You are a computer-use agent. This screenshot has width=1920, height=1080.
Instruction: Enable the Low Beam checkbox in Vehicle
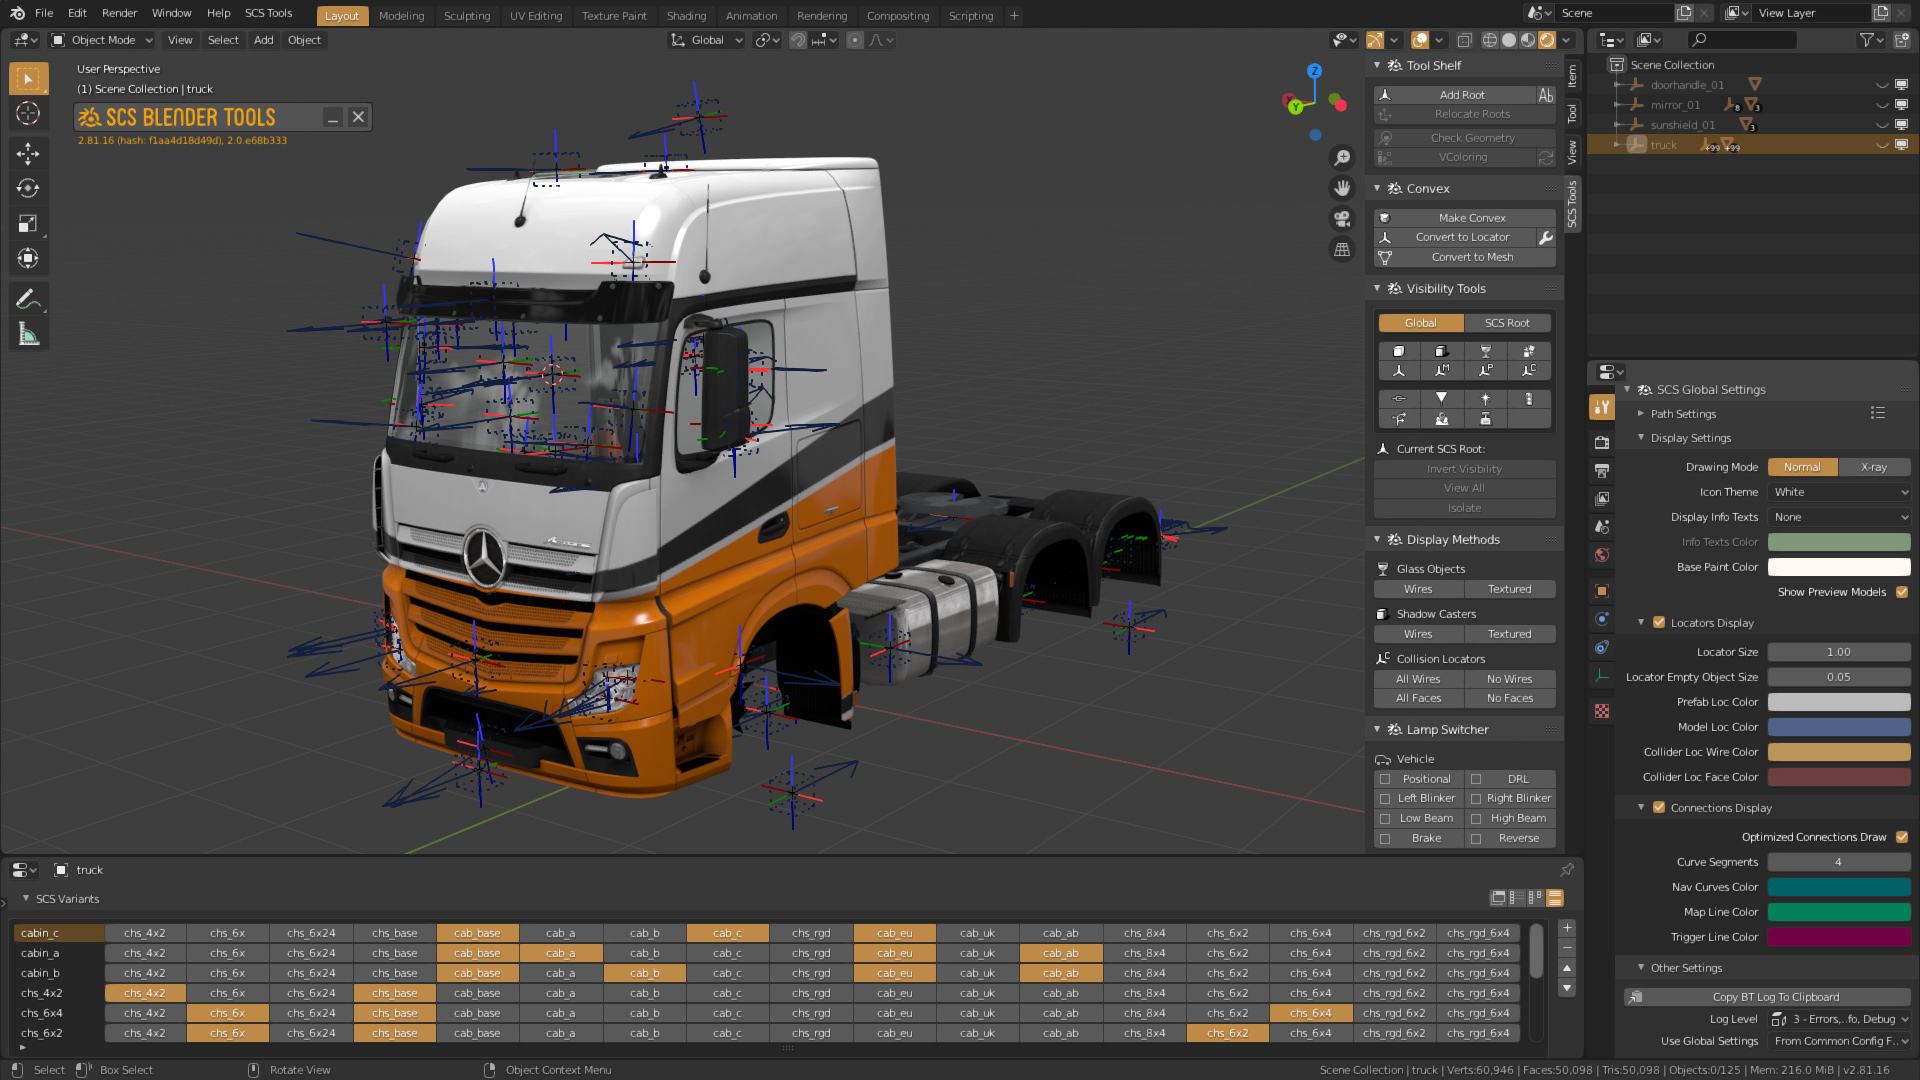point(1385,818)
